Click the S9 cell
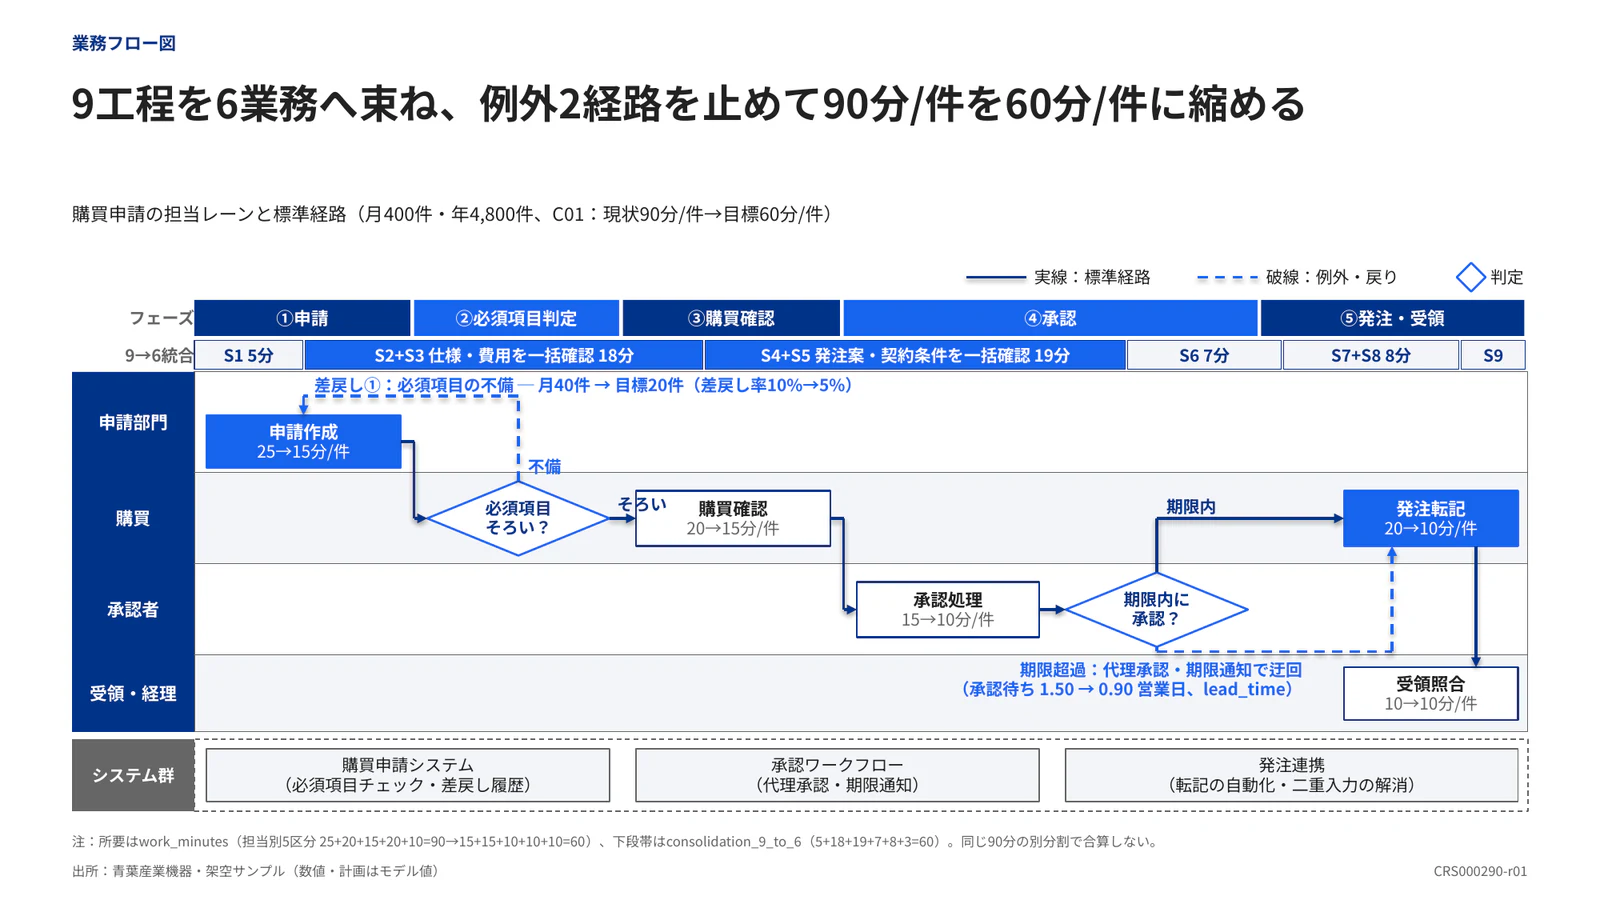Image resolution: width=1600 pixels, height=900 pixels. coord(1493,355)
